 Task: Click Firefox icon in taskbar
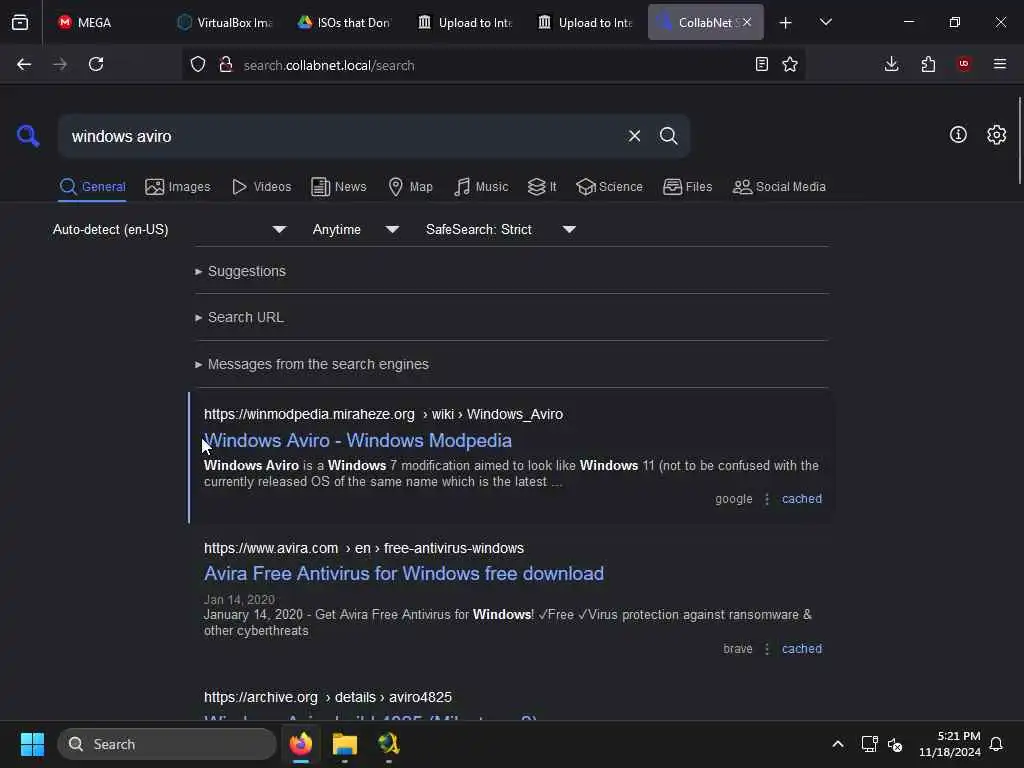click(x=301, y=744)
